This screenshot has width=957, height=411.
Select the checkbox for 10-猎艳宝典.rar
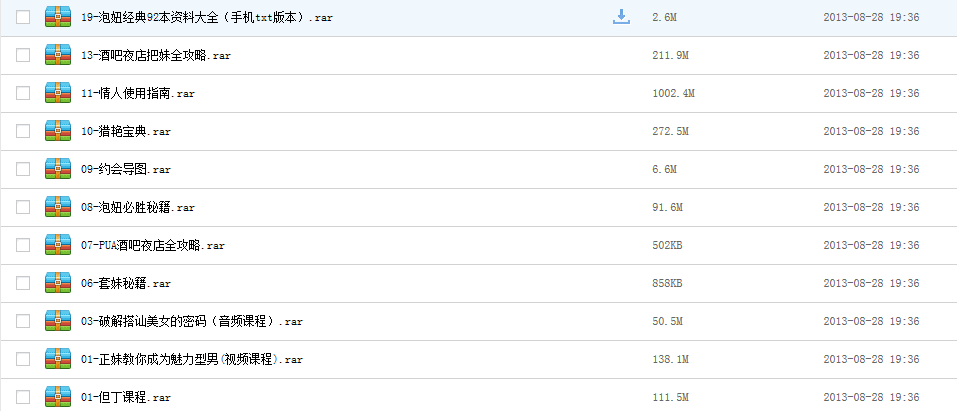click(x=23, y=131)
